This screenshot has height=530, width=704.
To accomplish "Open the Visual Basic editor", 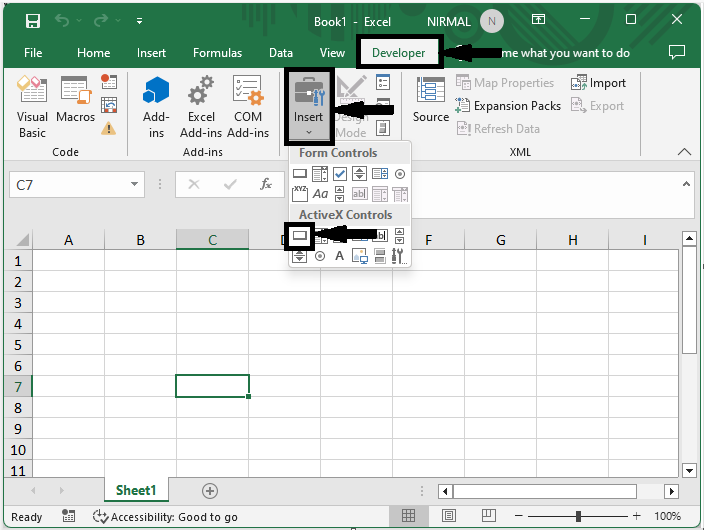I will [32, 107].
